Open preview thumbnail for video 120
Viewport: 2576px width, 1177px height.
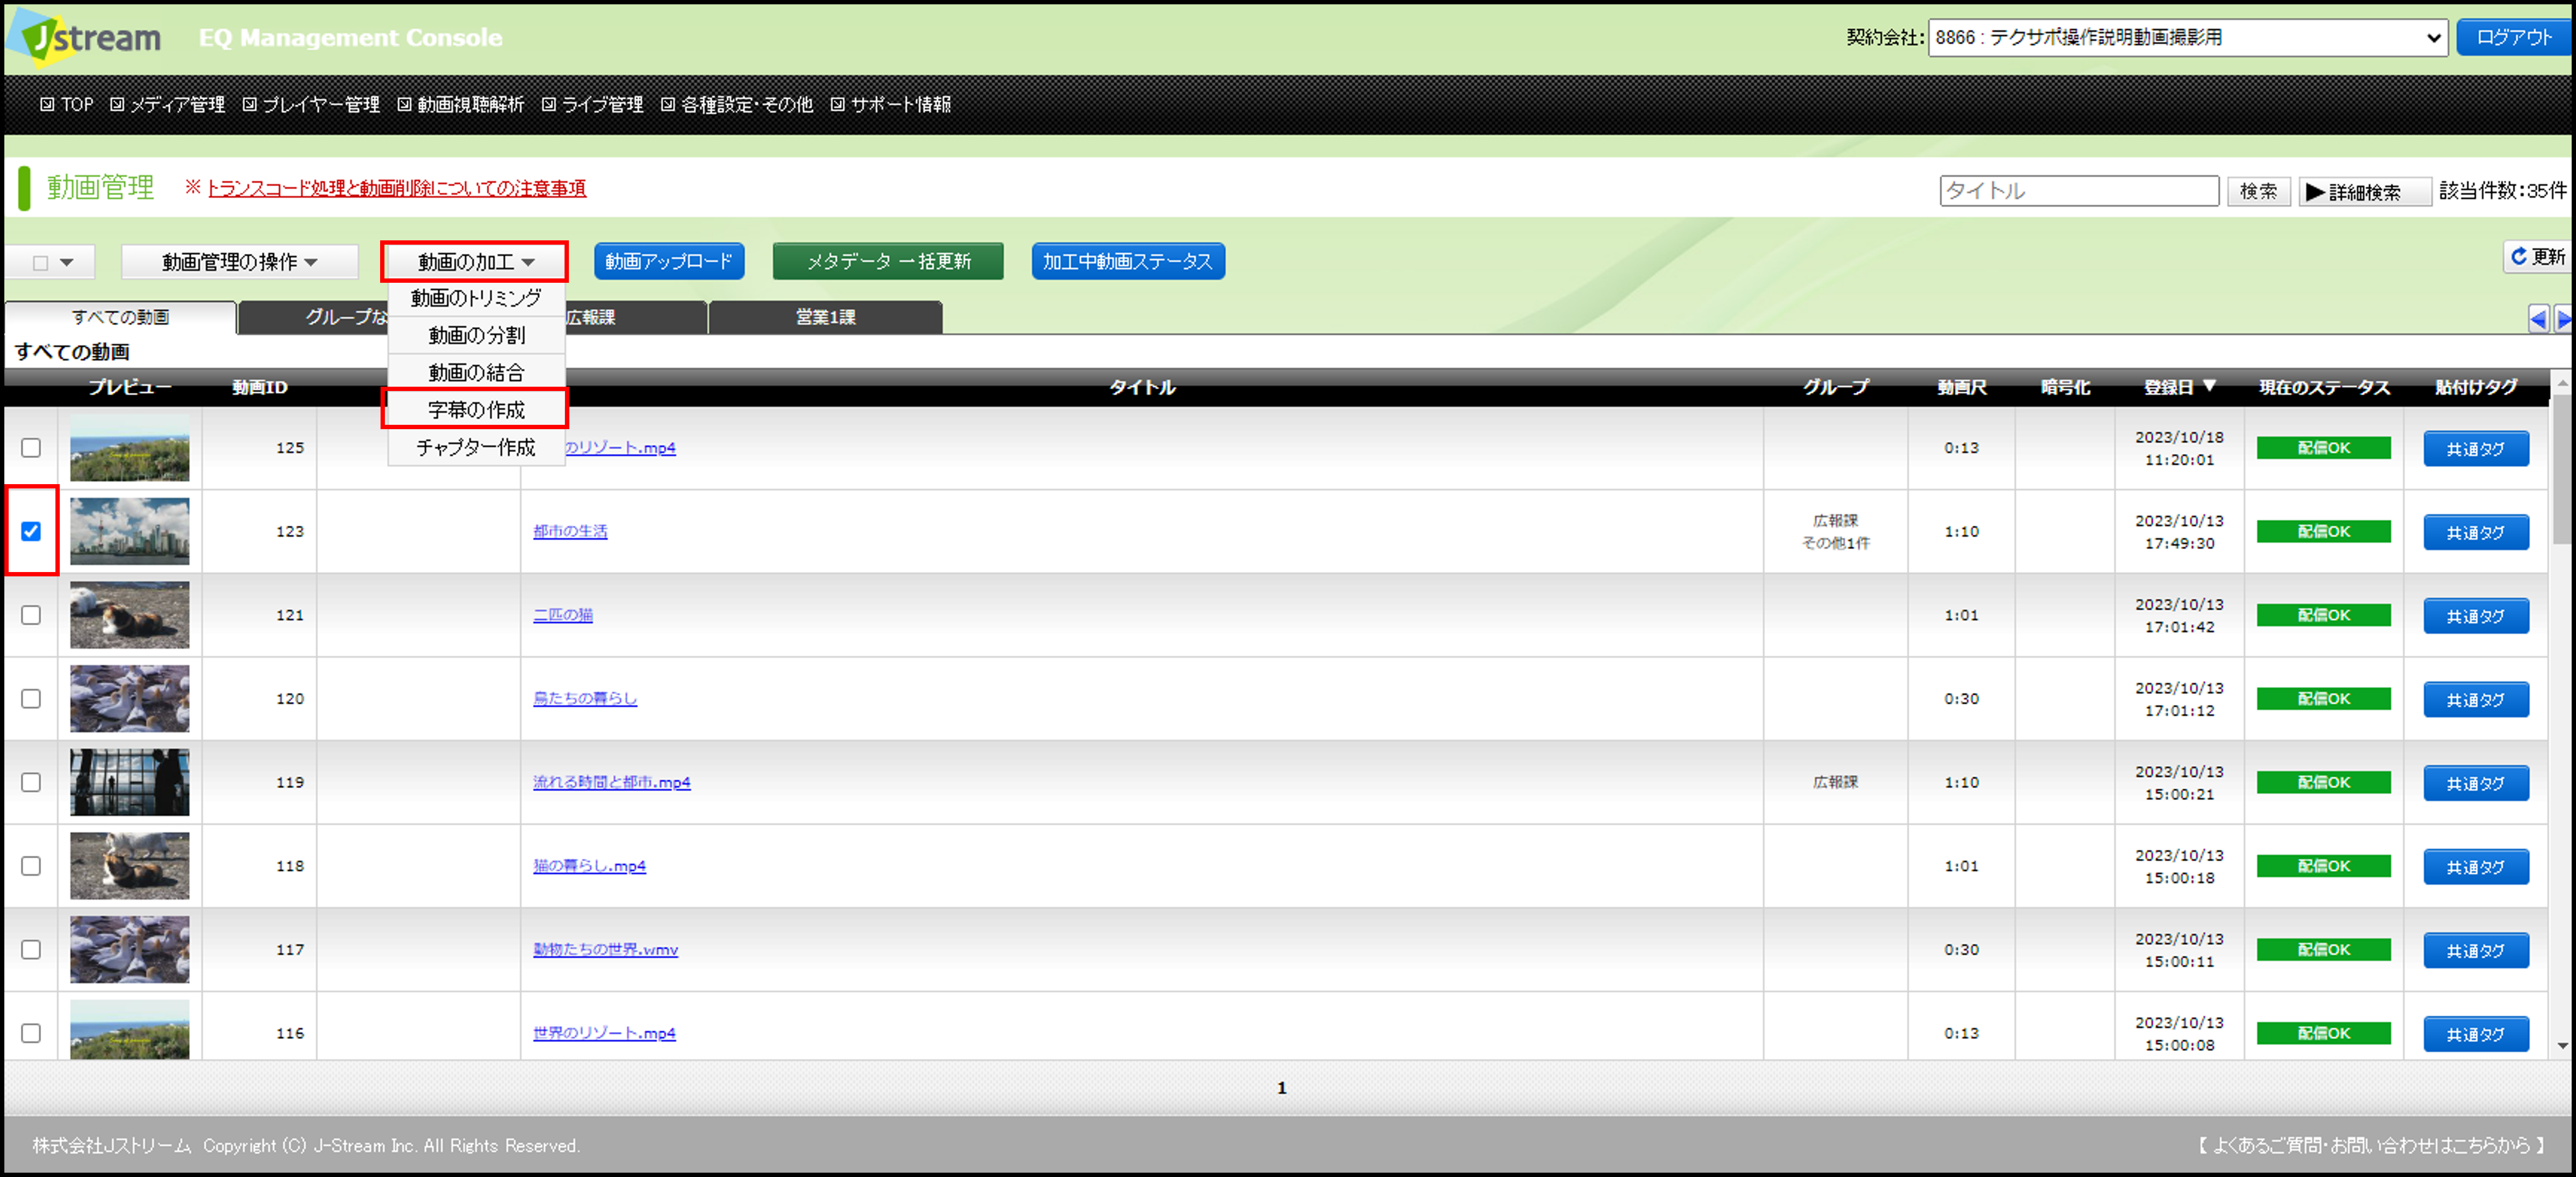(x=129, y=699)
